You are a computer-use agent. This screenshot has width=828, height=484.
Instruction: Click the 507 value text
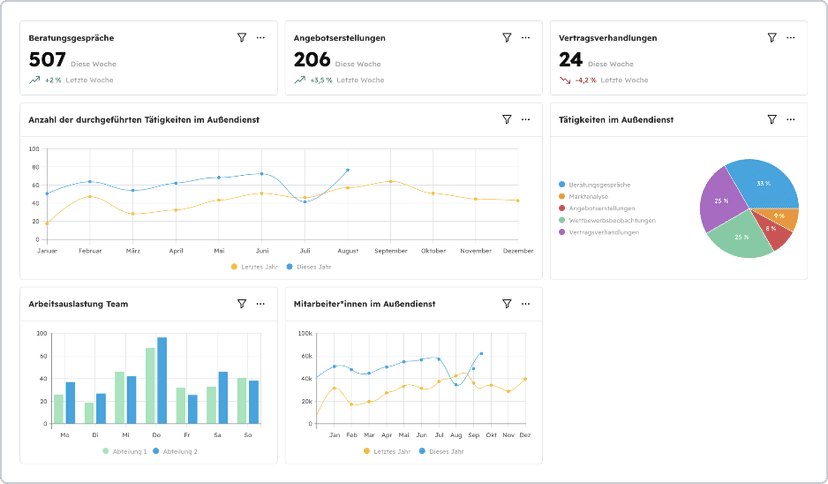pos(47,60)
